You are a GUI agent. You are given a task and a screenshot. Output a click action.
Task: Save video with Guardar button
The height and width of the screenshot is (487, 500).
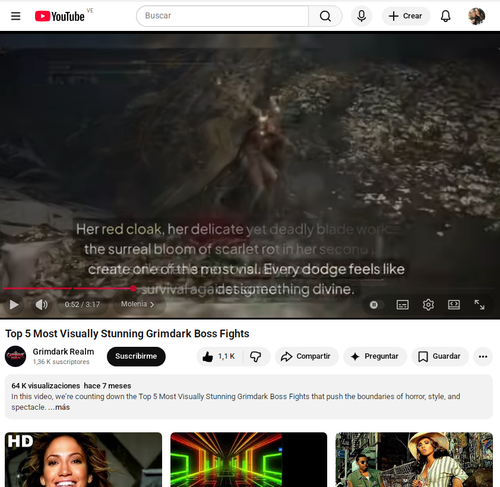click(x=440, y=356)
